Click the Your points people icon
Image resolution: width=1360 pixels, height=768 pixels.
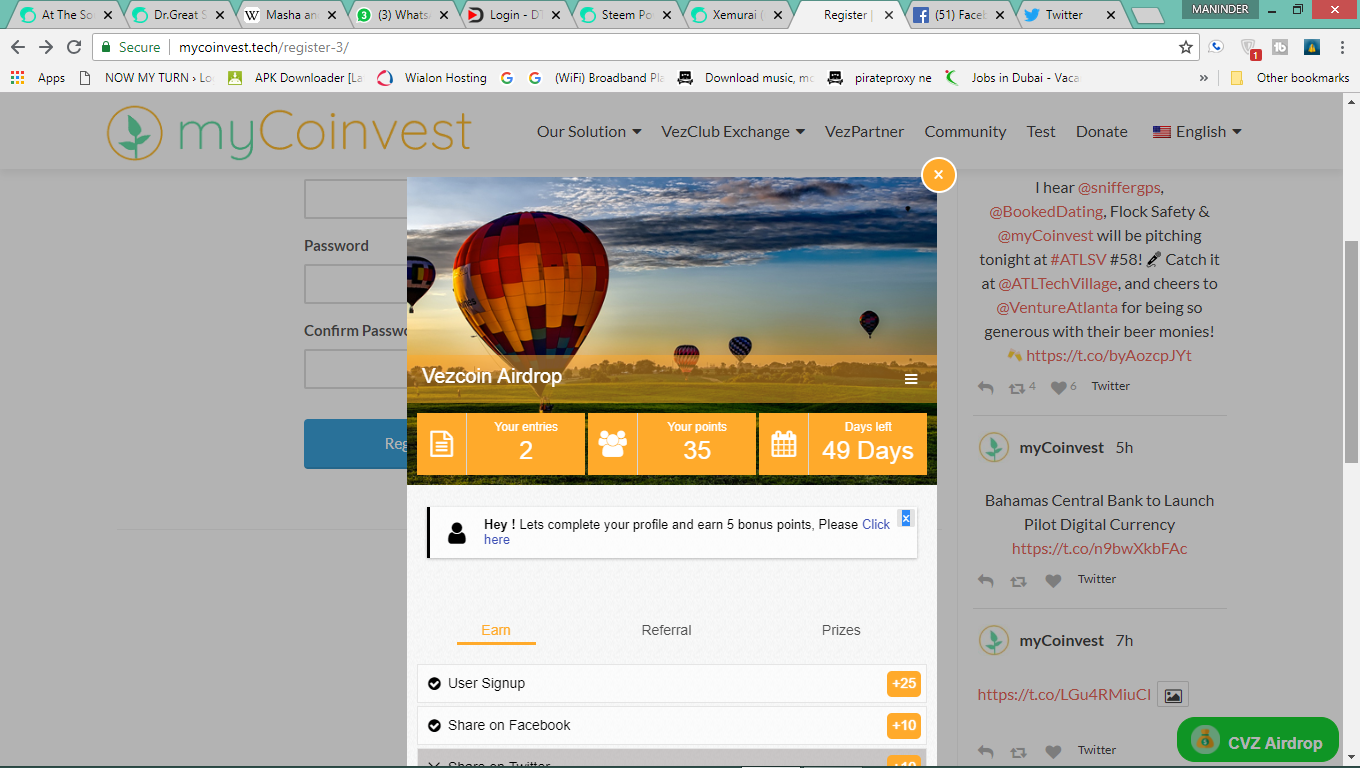(x=612, y=444)
